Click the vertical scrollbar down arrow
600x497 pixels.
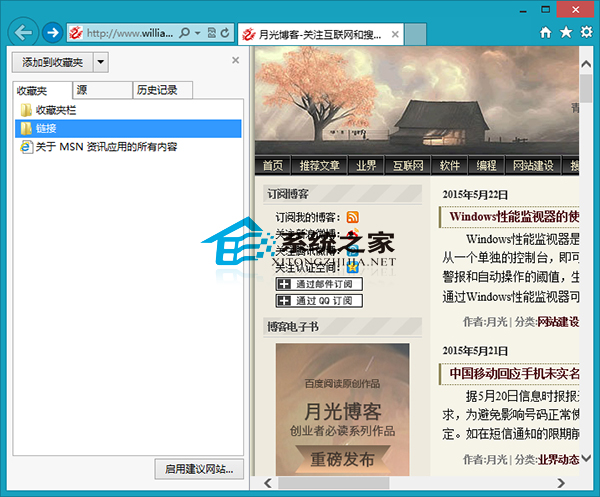tap(586, 458)
